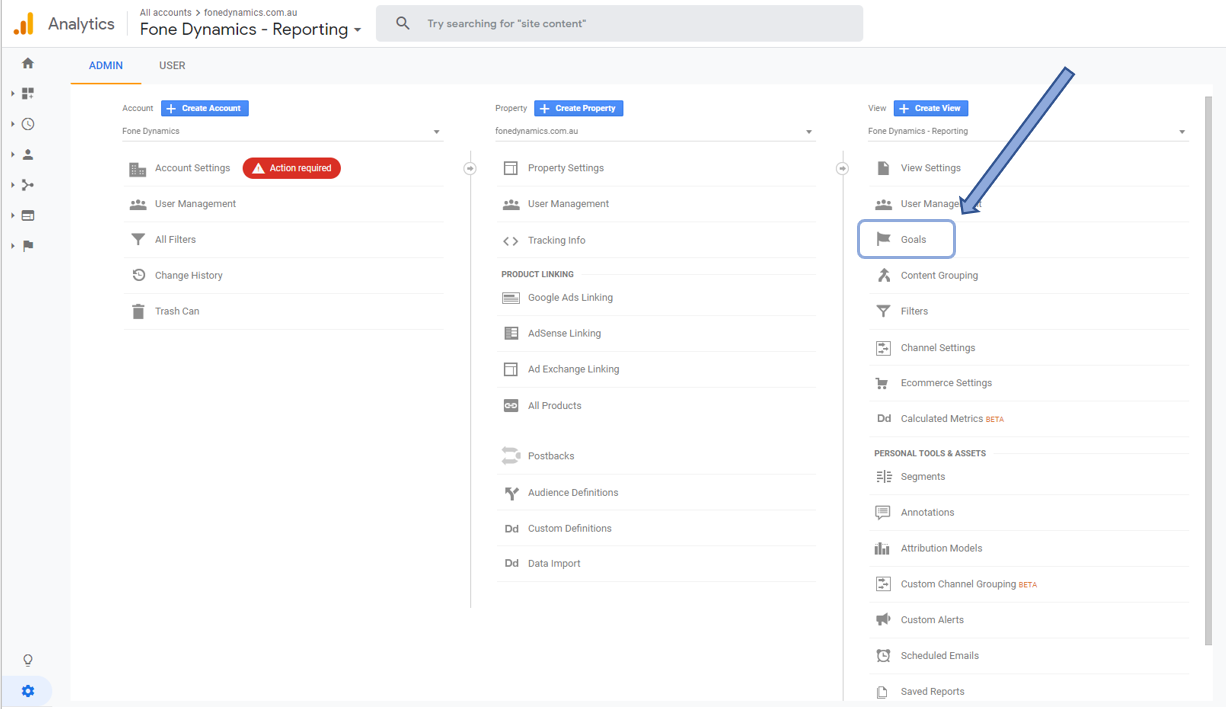Open the Customization dashboards sidebar icon
This screenshot has height=709, width=1226.
(28, 93)
